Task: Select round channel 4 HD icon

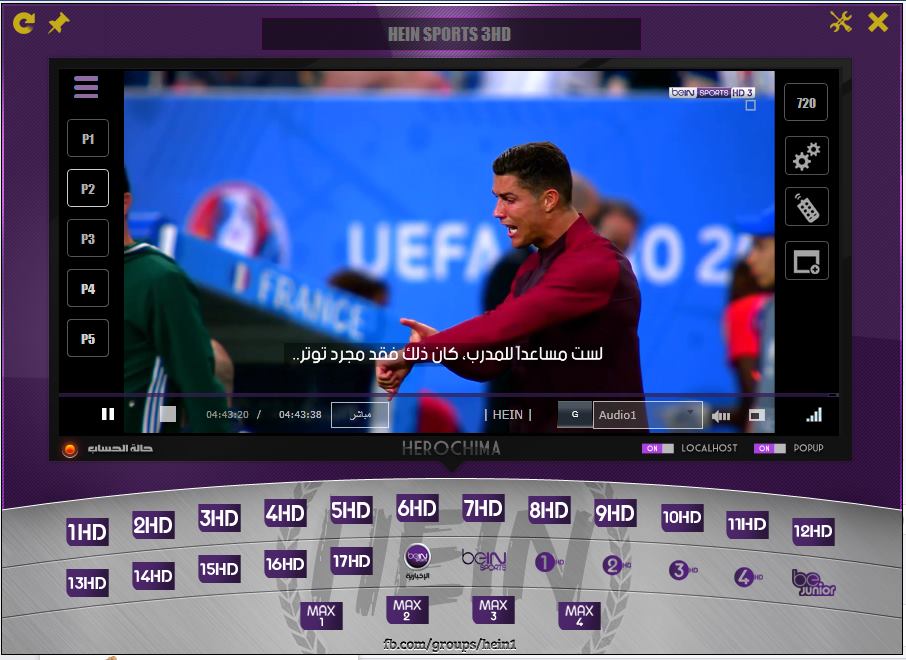Action: [748, 576]
